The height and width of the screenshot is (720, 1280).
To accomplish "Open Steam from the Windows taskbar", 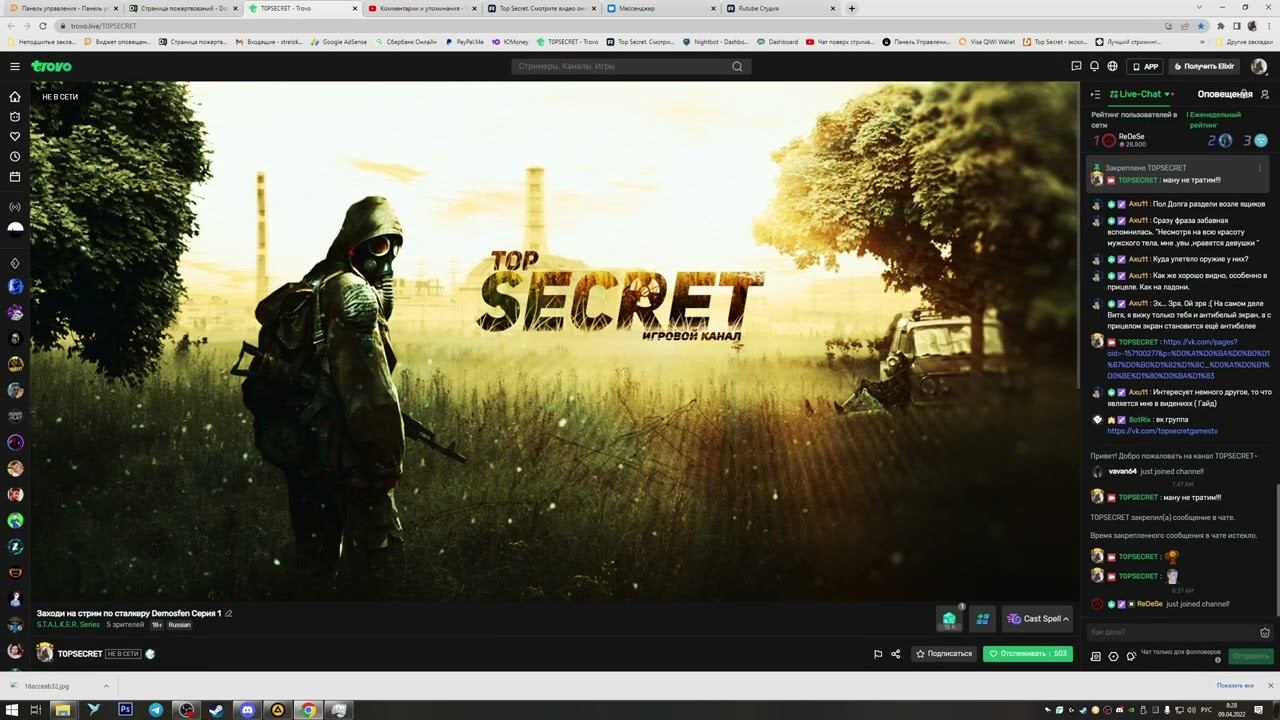I will coord(217,710).
